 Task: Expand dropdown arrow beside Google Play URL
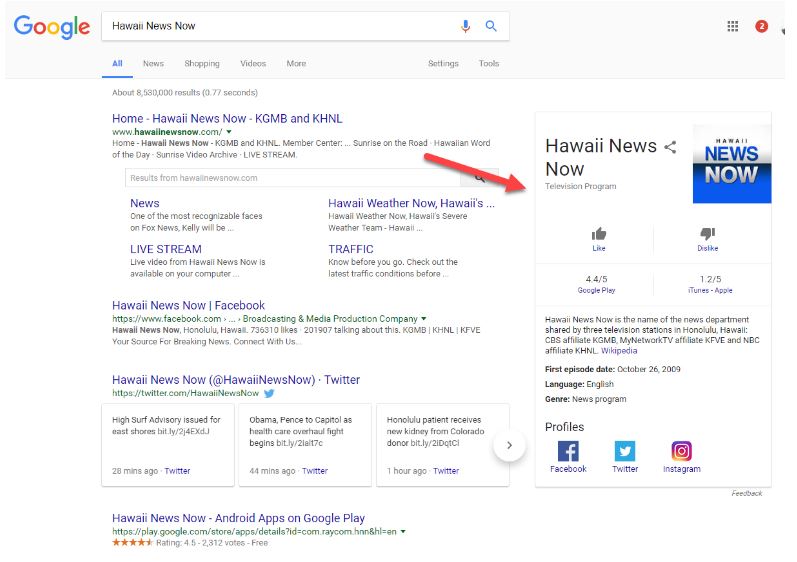click(403, 532)
